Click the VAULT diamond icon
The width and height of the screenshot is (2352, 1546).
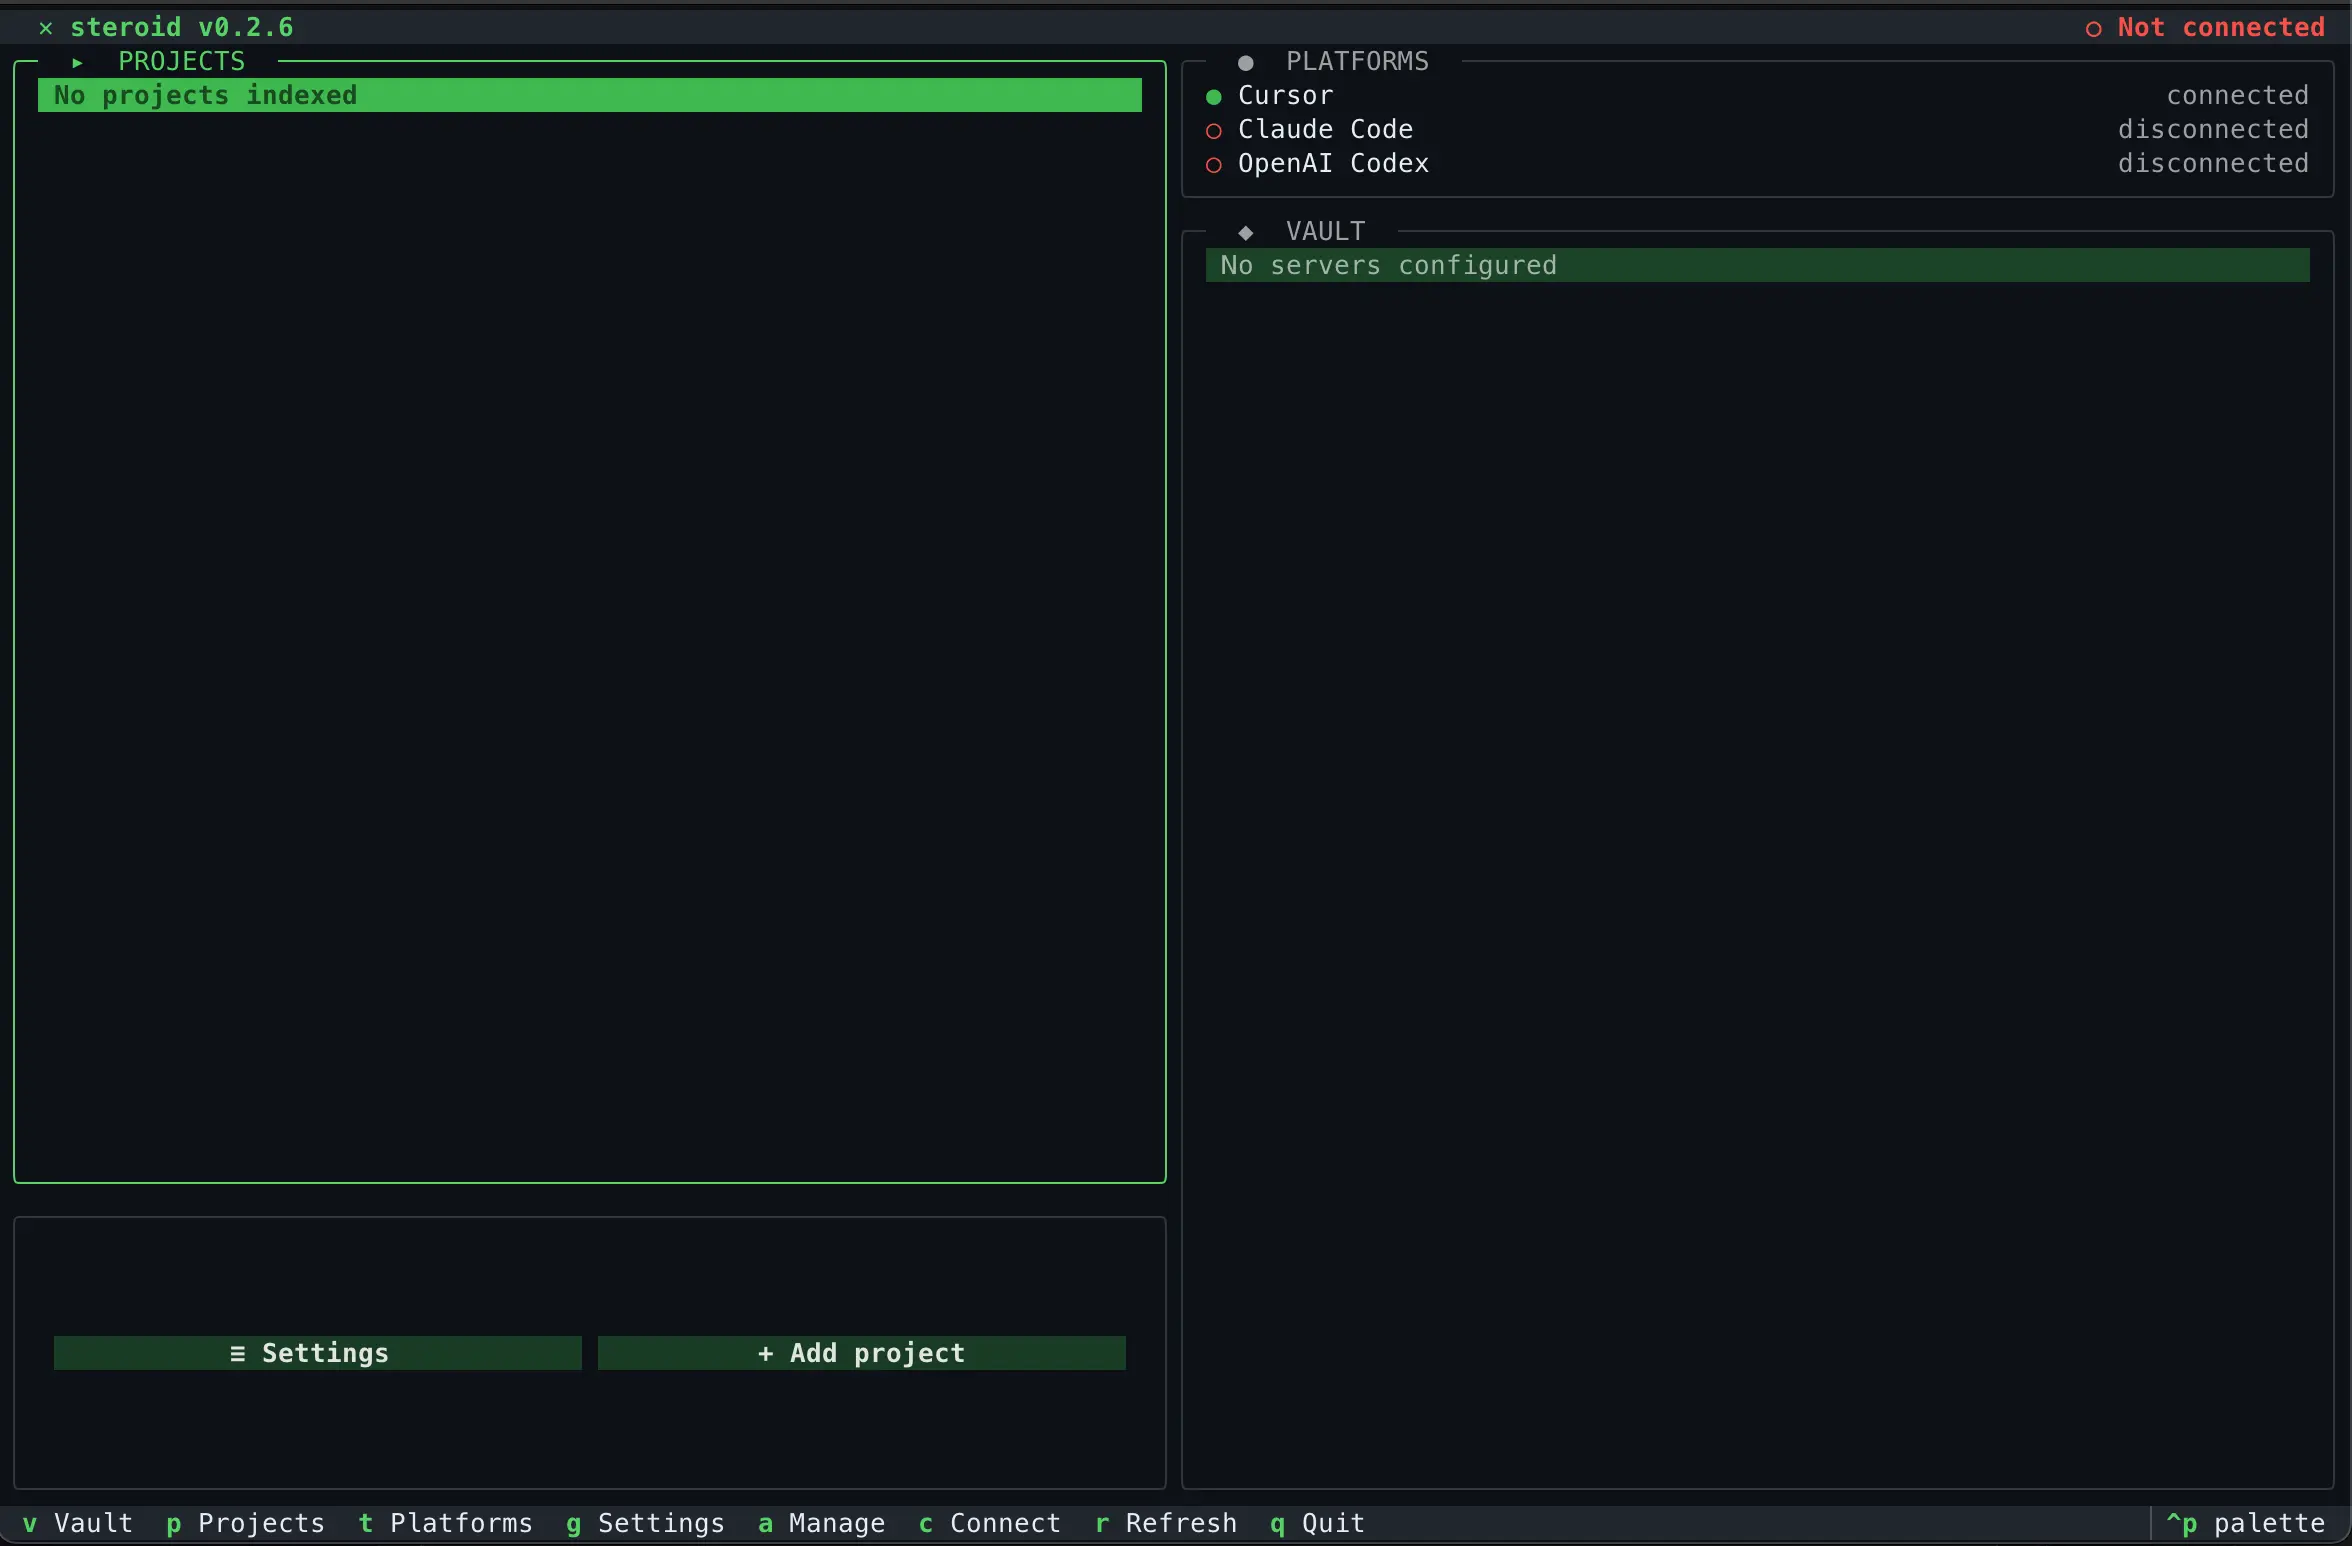(1246, 233)
